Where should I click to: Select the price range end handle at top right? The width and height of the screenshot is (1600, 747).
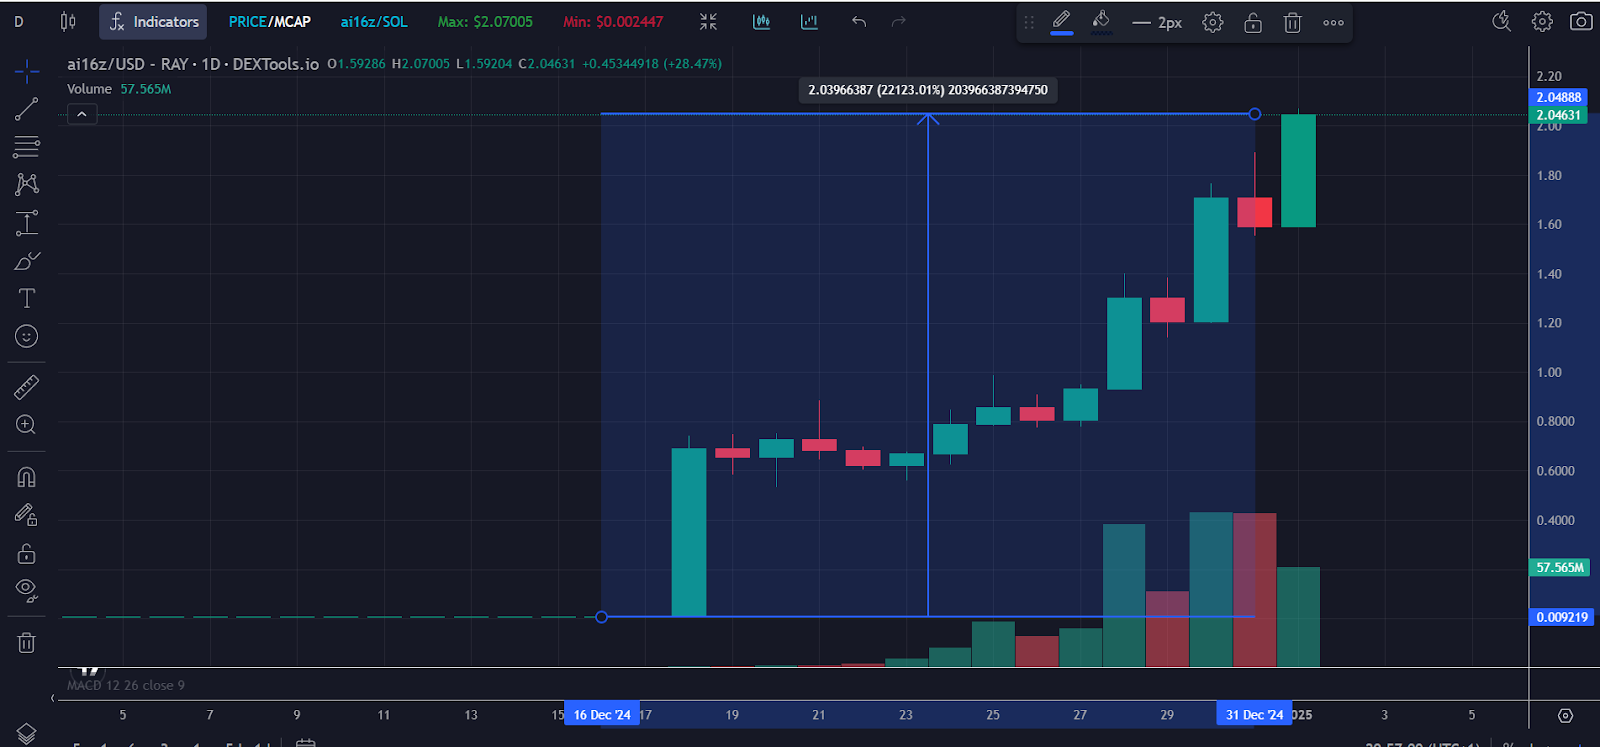[1255, 114]
